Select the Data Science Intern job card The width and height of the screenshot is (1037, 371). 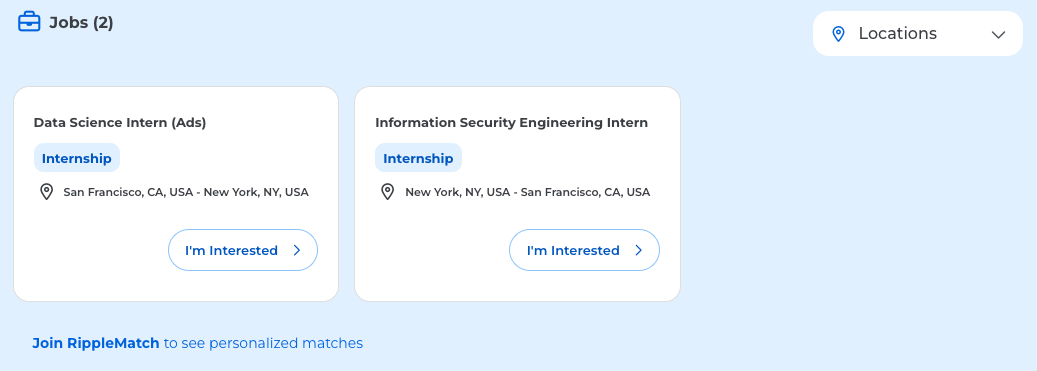point(176,194)
